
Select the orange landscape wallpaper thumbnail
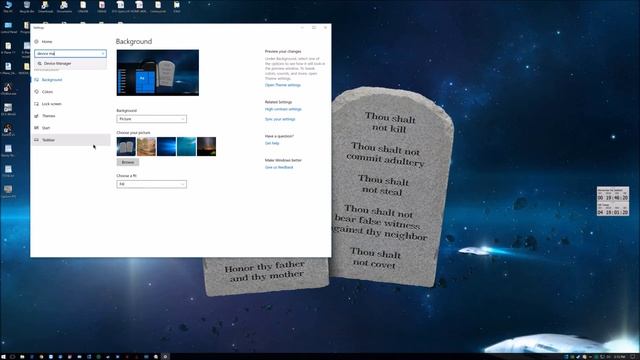[146, 146]
